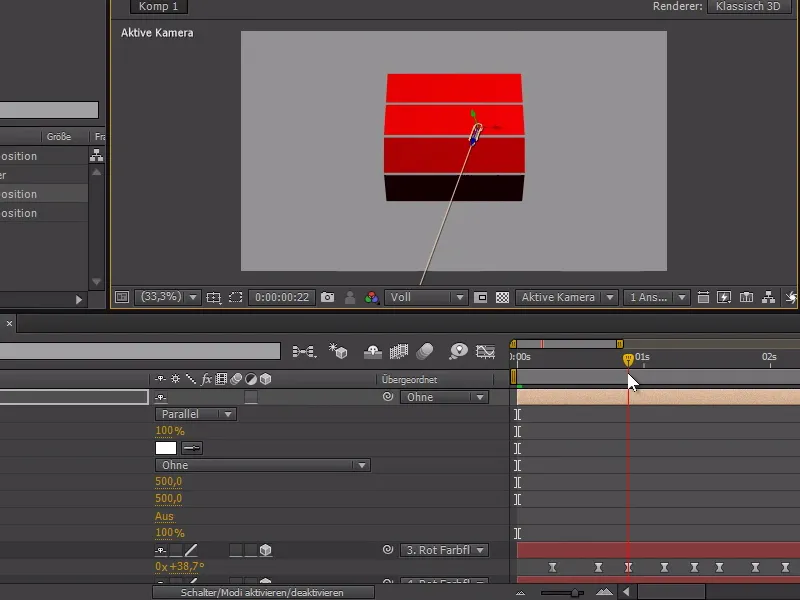
Task: Click pick whip beside 3. Rot Farbfl
Action: tap(388, 549)
